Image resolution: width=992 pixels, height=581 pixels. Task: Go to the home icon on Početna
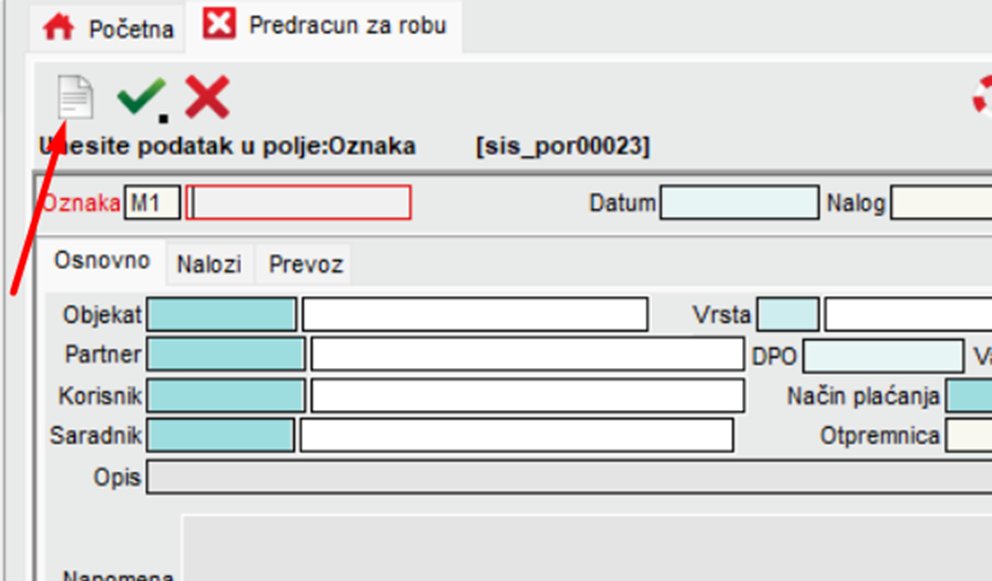tap(58, 27)
